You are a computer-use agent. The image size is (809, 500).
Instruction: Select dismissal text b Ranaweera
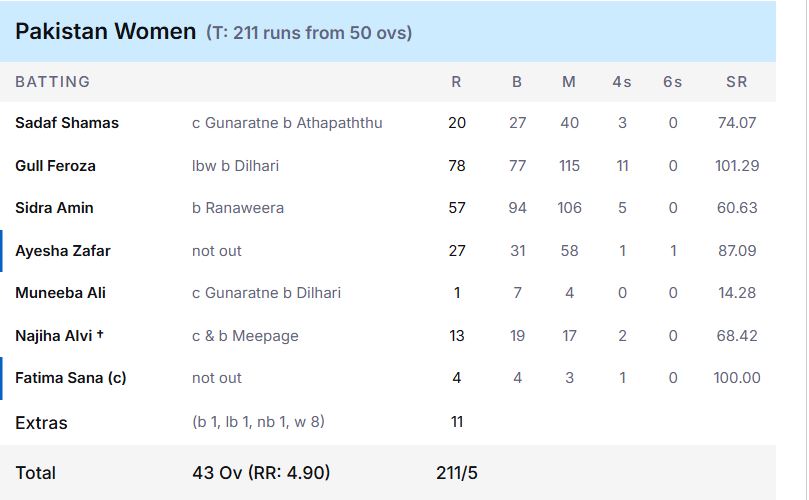(238, 208)
